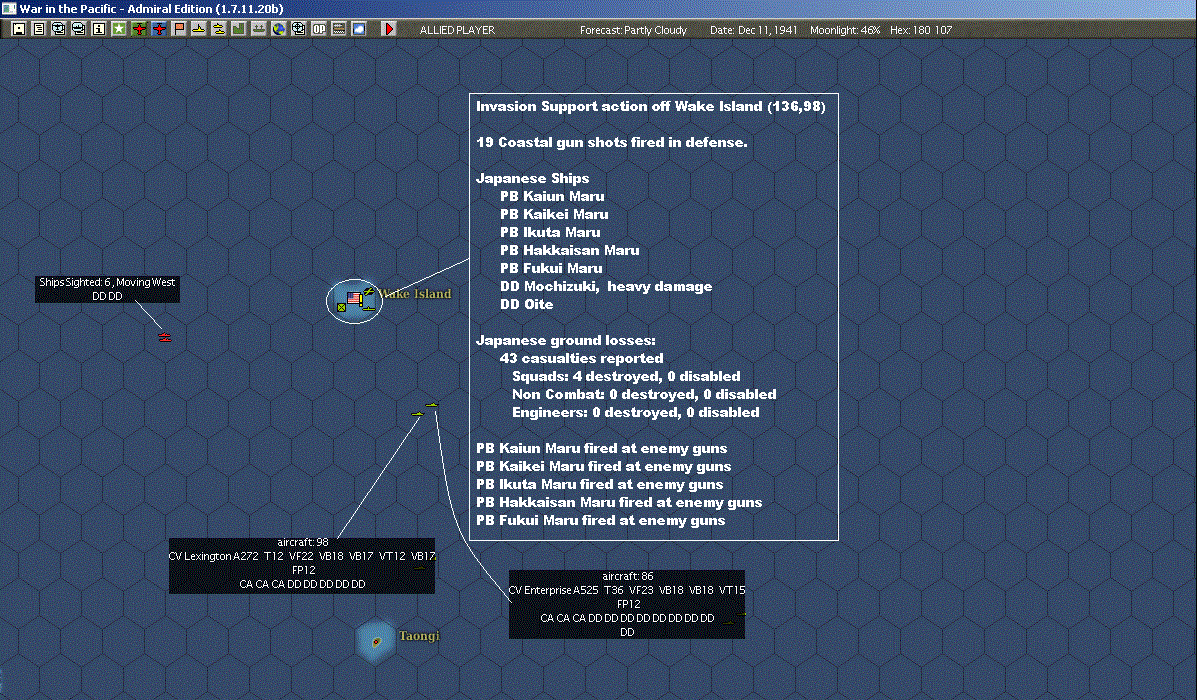Click the 'Invasion Support action off Wake Island' heading
1197x700 pixels.
pos(650,106)
